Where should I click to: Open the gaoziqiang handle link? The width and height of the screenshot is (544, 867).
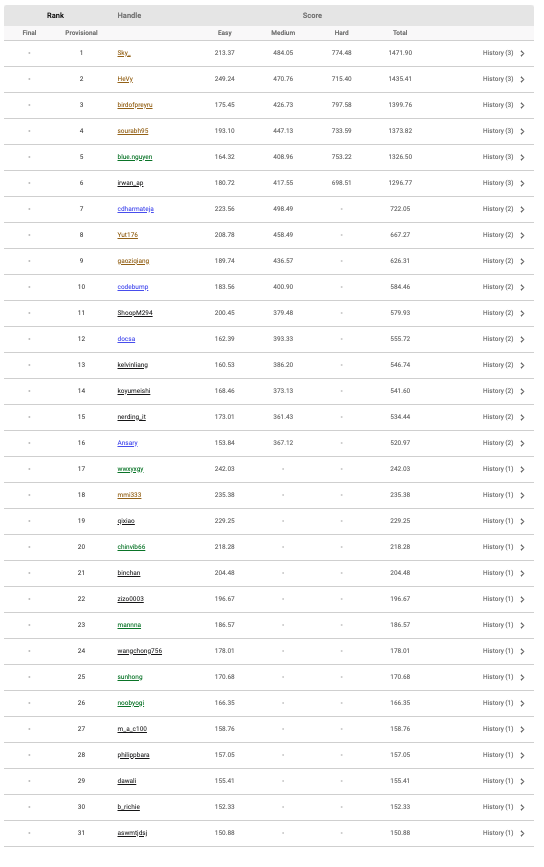tap(133, 261)
